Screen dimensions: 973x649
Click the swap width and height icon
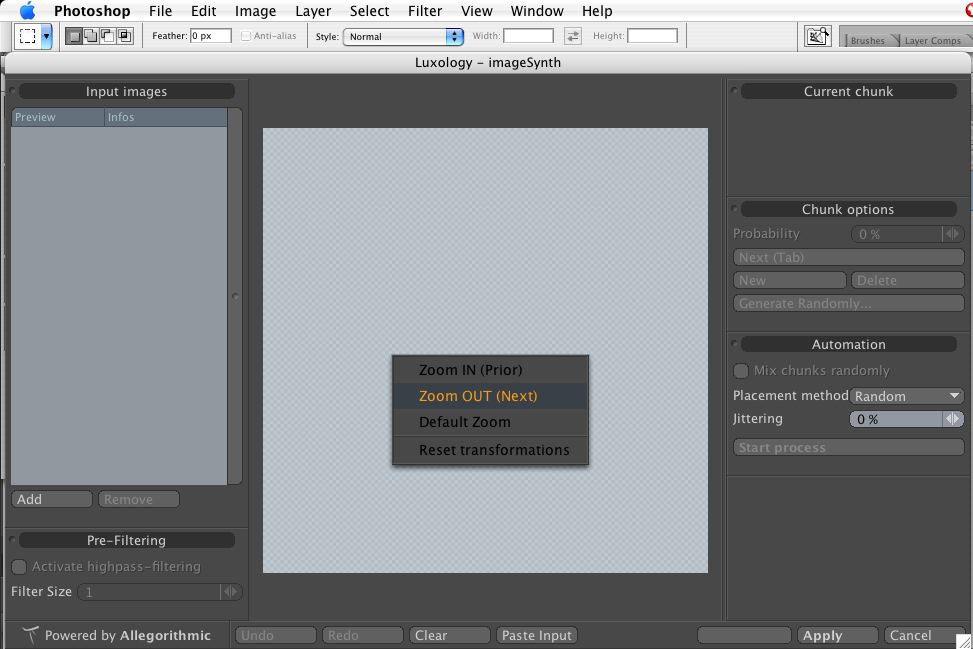(x=572, y=36)
